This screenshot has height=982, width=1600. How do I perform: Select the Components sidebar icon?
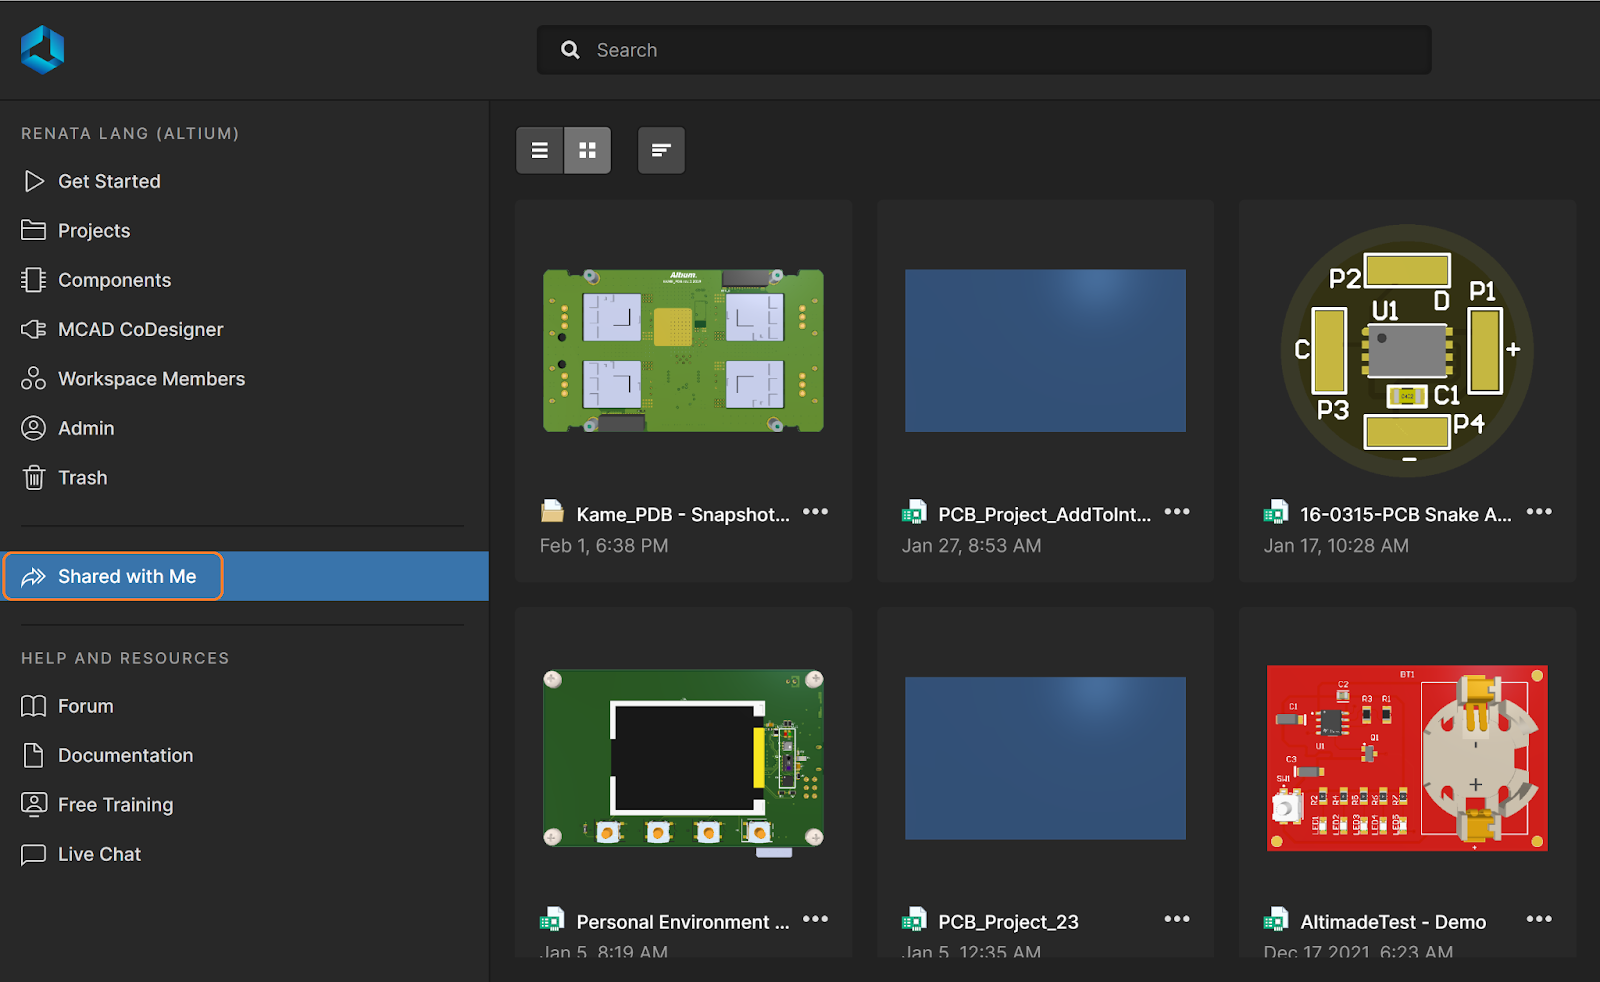tap(114, 280)
